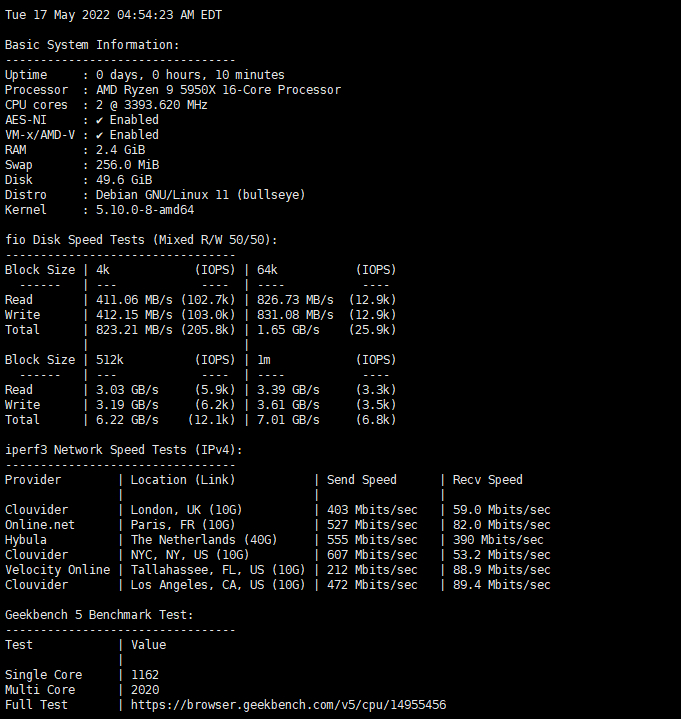Click the 'Online.net' provider name

pos(40,525)
